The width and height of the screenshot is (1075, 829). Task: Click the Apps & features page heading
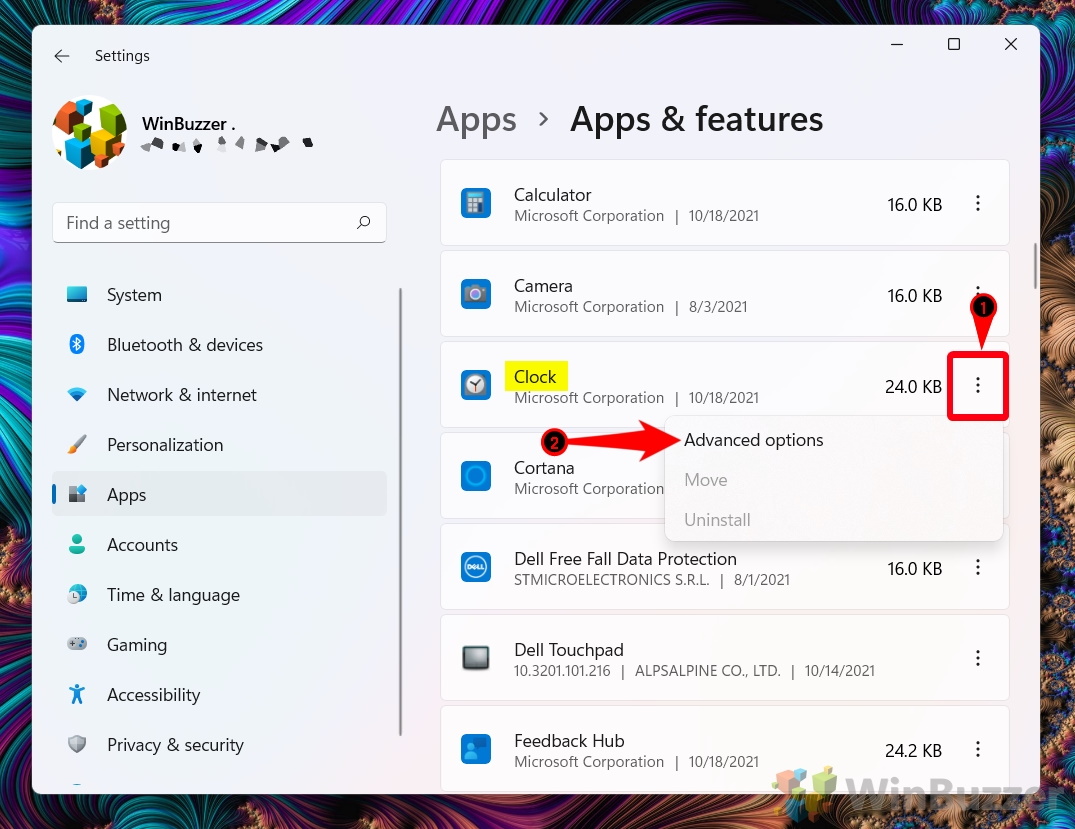tap(697, 119)
